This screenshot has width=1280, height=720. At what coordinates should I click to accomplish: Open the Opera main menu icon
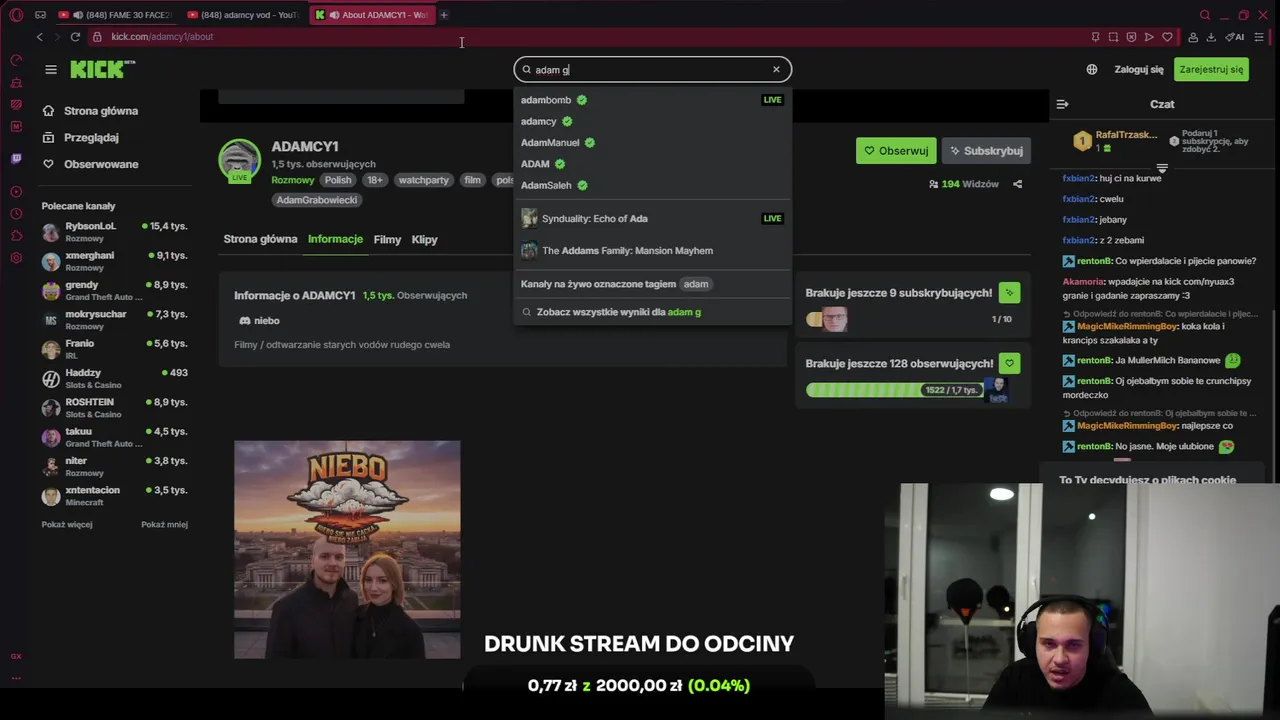[x=15, y=15]
